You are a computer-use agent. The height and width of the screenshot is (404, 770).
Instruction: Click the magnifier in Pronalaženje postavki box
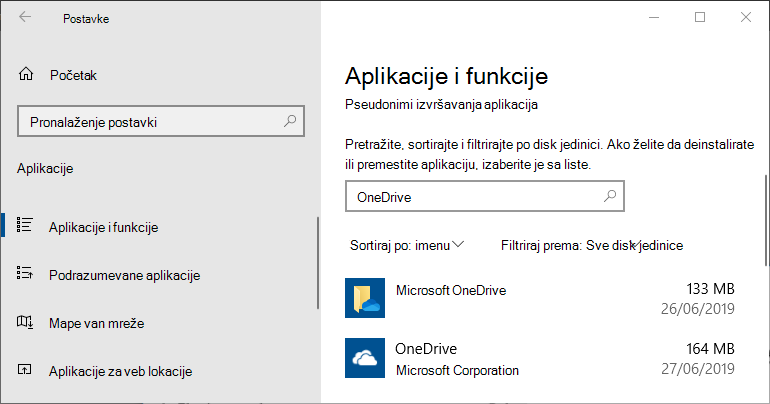pos(290,121)
